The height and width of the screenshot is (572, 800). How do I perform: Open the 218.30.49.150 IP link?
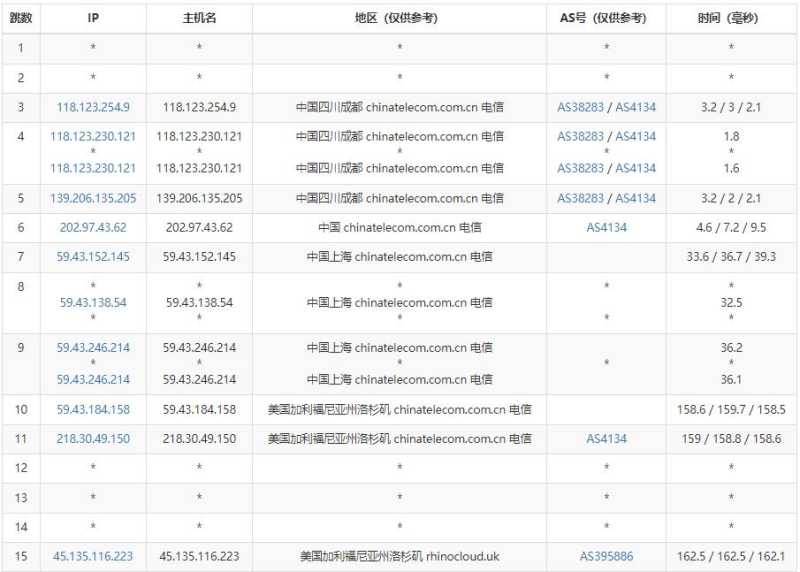click(x=93, y=439)
